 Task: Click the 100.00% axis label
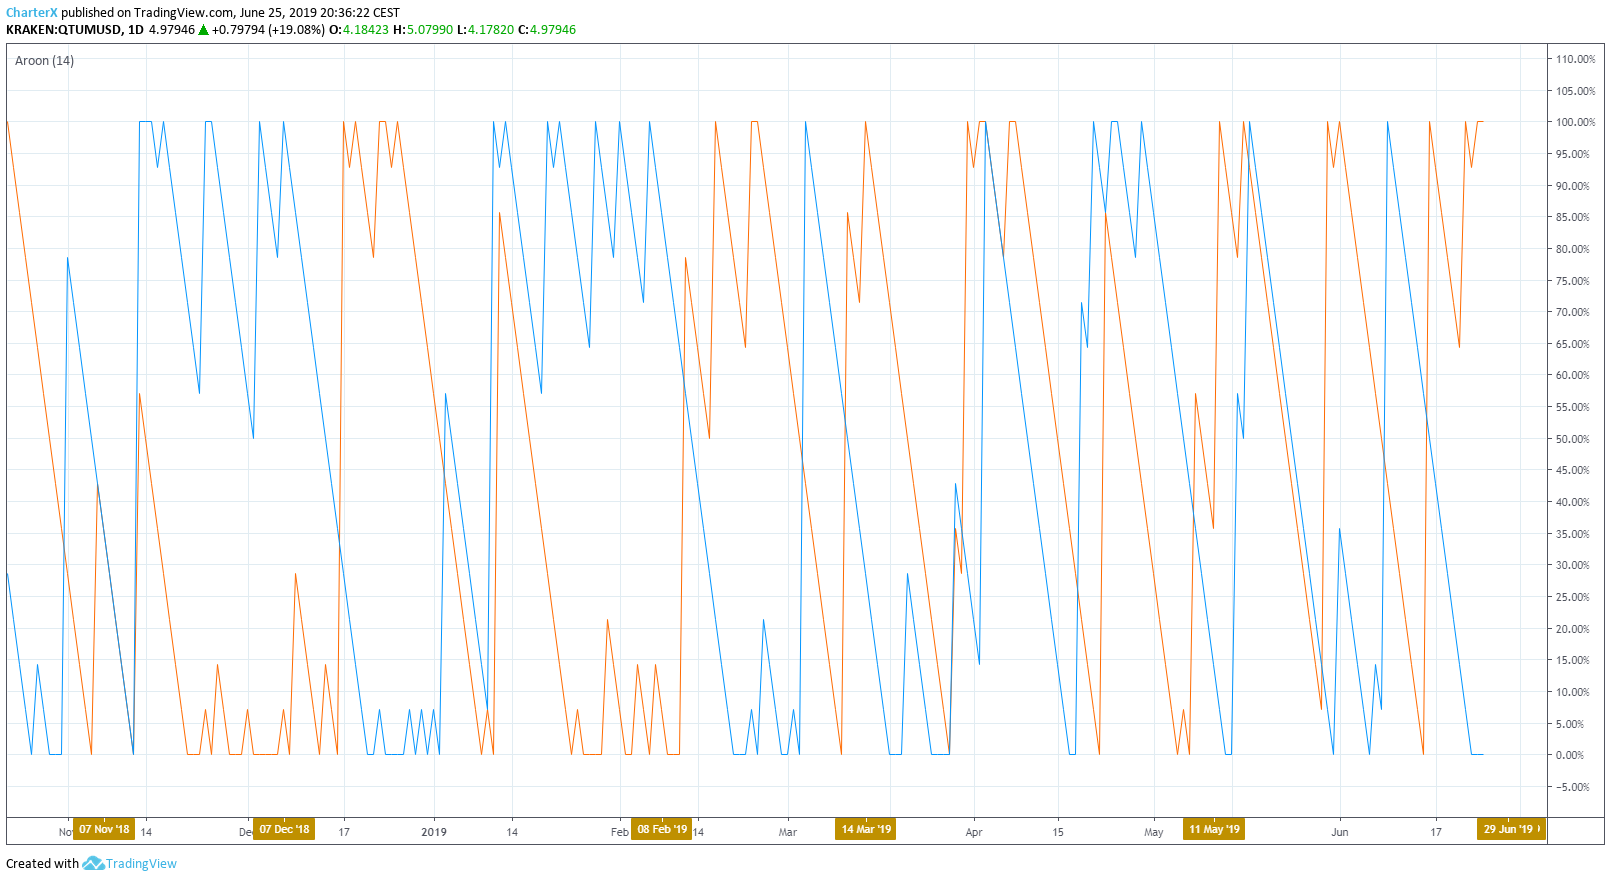tap(1575, 122)
